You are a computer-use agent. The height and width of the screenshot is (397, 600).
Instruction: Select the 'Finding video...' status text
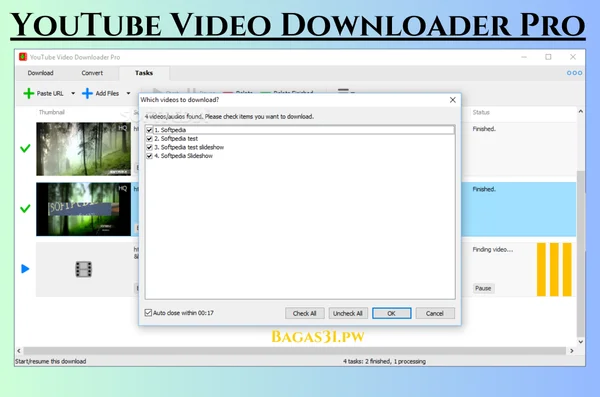[492, 250]
